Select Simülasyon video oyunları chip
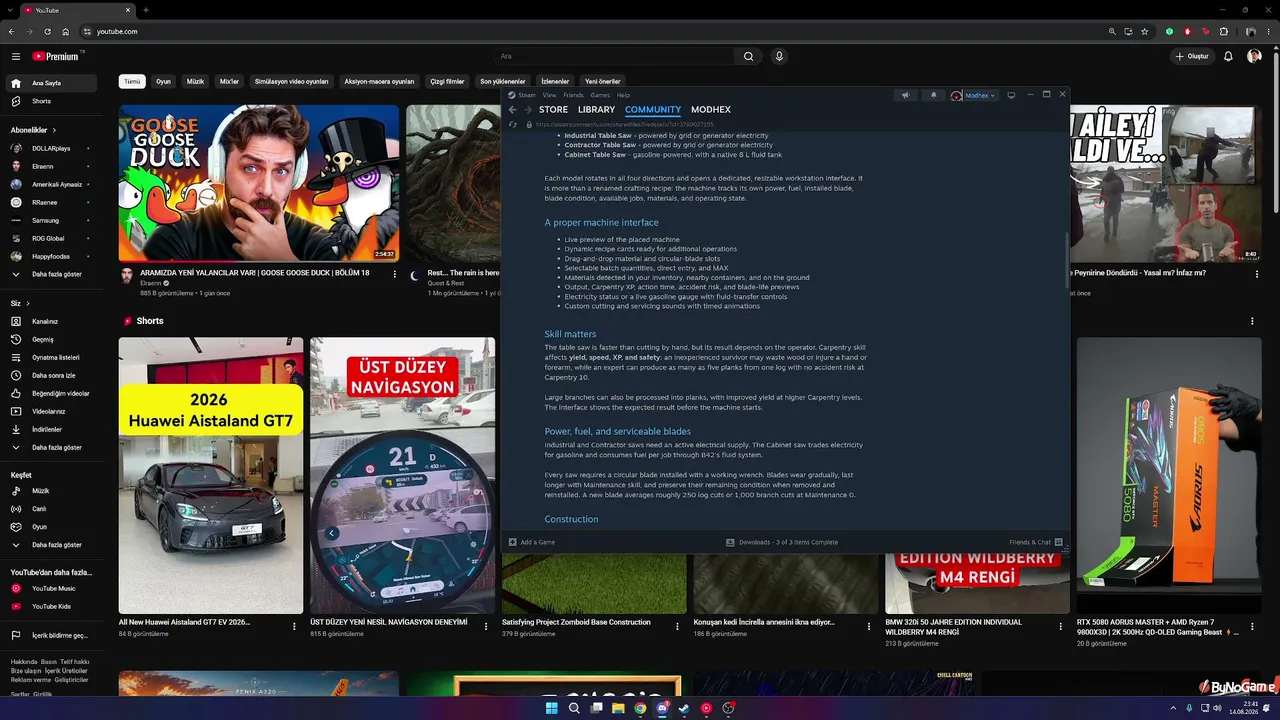Image resolution: width=1280 pixels, height=720 pixels. coord(291,81)
